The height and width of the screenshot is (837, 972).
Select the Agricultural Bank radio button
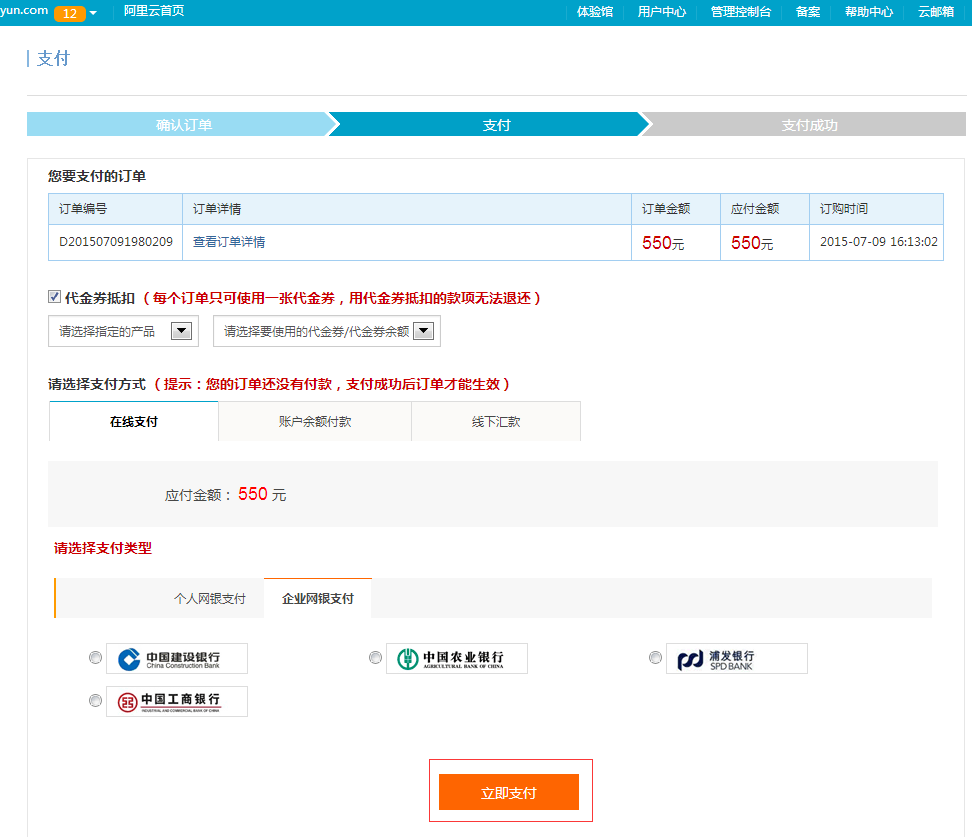375,658
